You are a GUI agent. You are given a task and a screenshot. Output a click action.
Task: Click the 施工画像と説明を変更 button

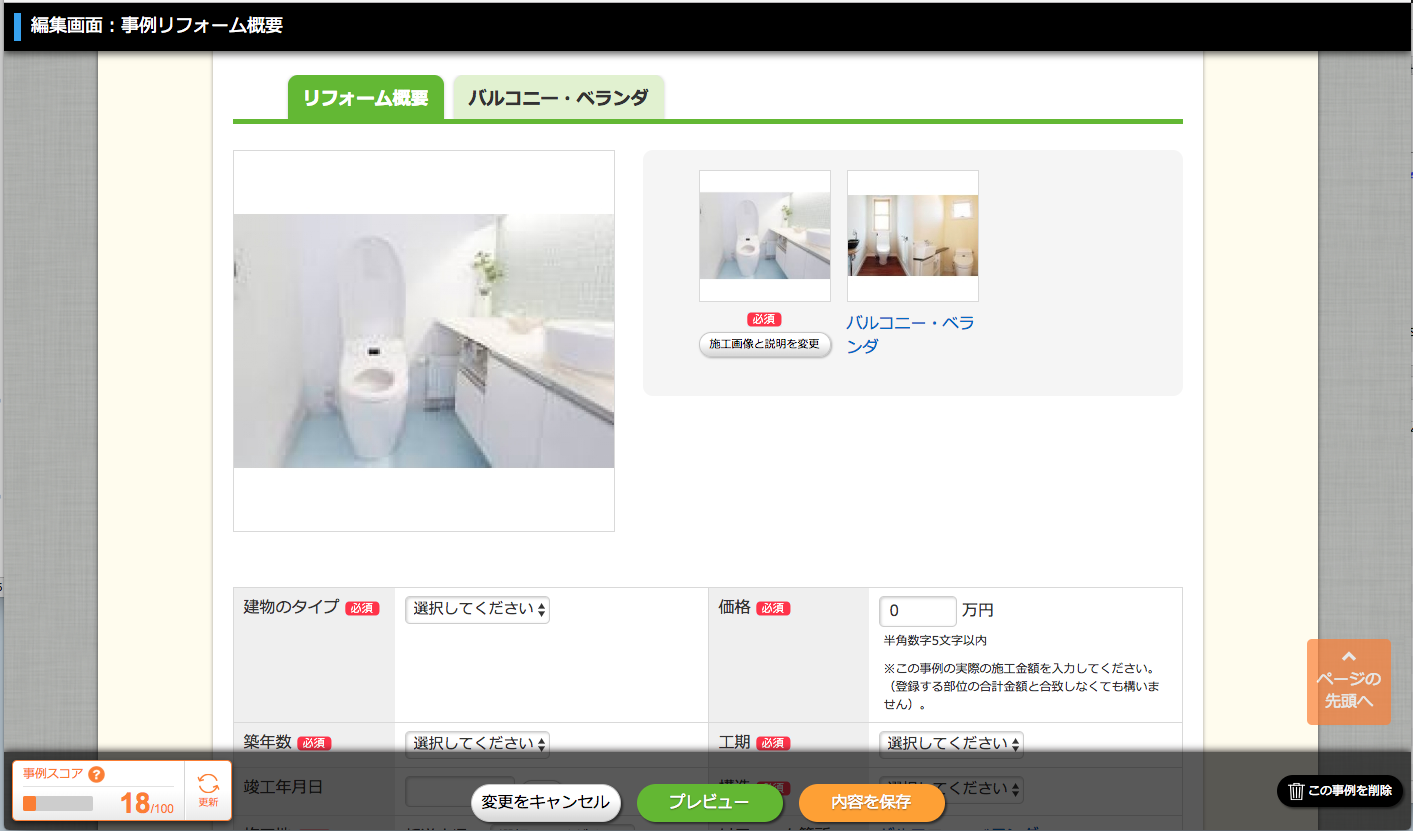(x=764, y=344)
